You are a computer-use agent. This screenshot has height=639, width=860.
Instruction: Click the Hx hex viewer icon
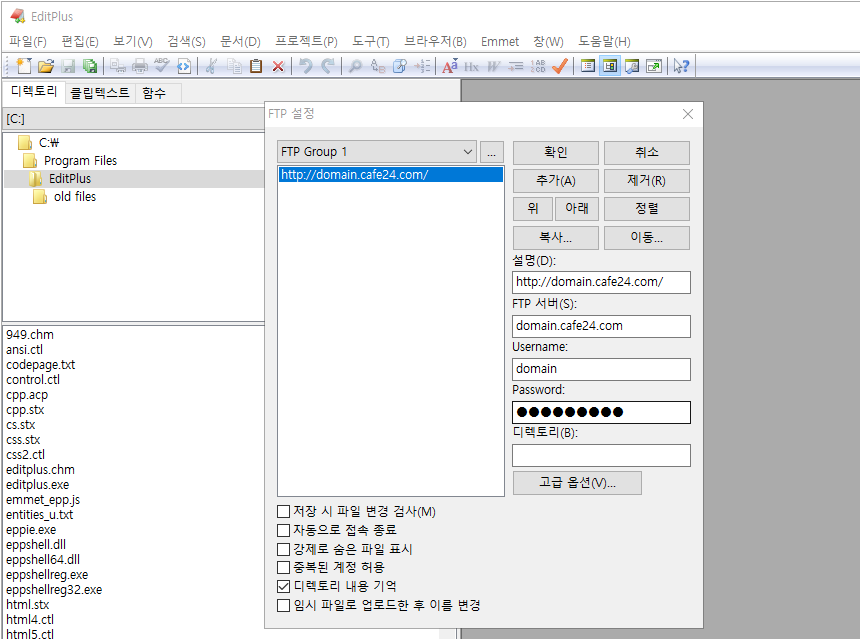[x=472, y=66]
